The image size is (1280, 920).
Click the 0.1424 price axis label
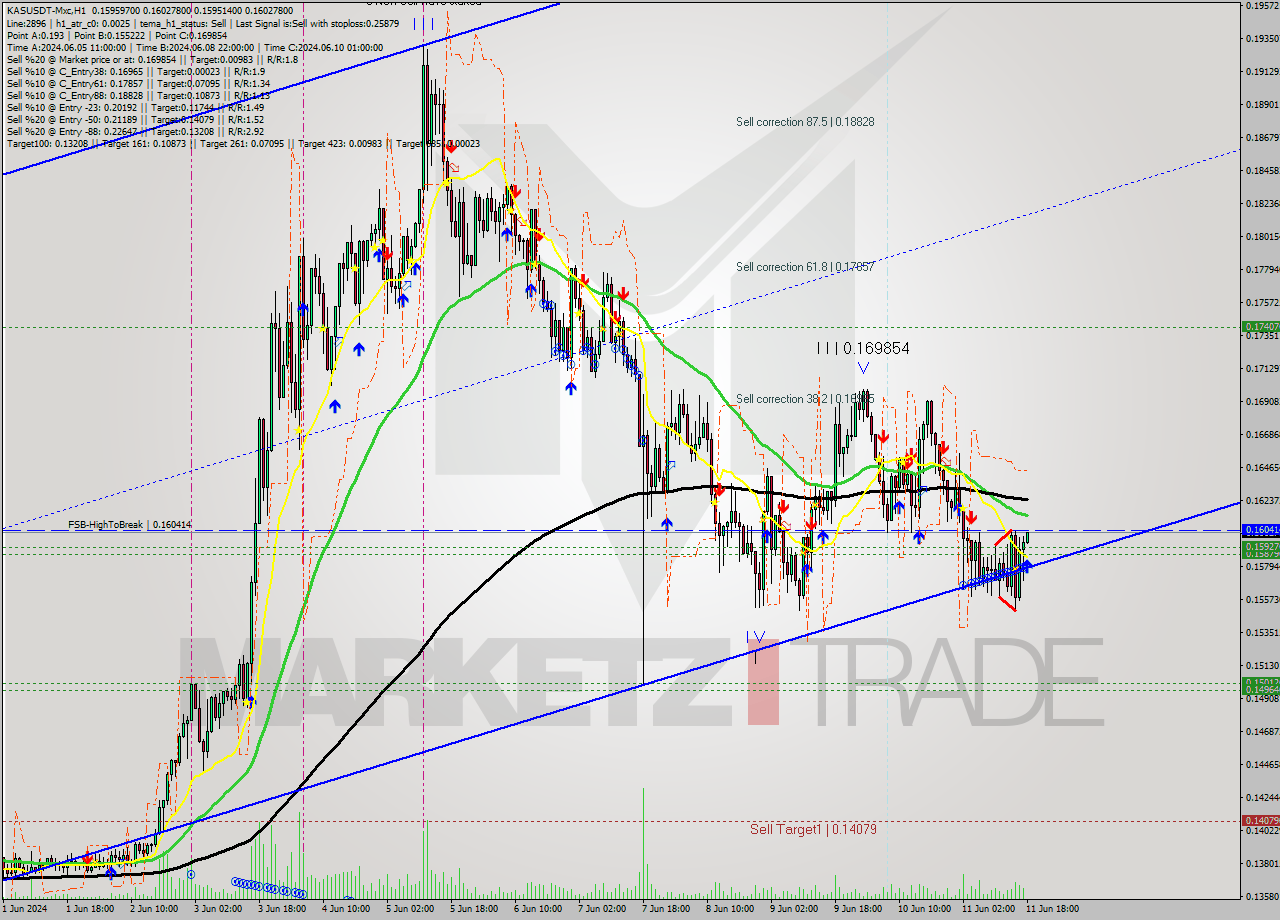(1263, 798)
